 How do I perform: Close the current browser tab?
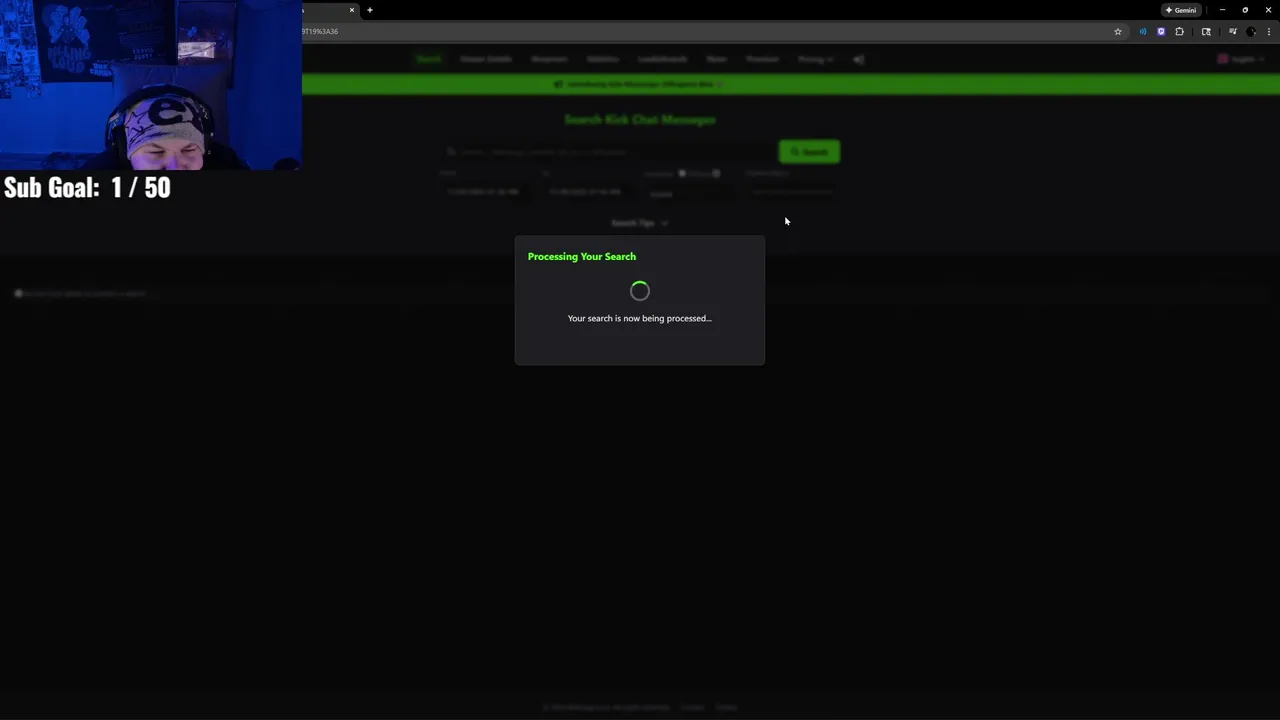coord(352,10)
